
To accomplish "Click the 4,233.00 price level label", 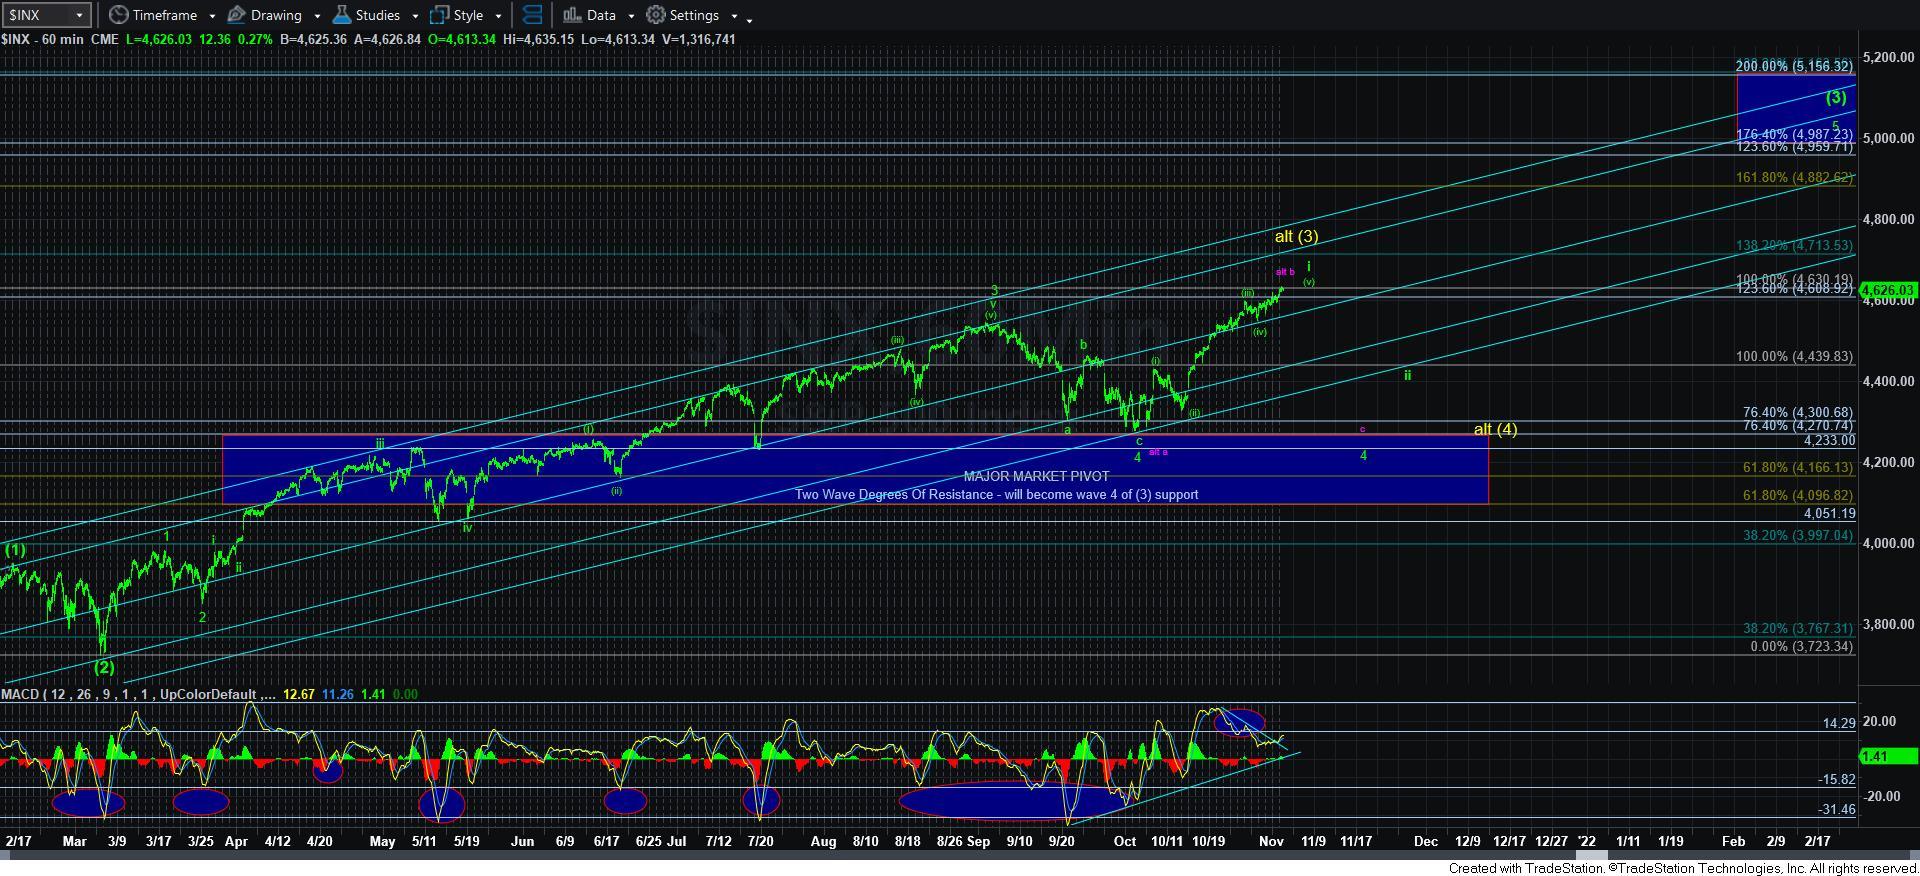I will [x=1829, y=440].
